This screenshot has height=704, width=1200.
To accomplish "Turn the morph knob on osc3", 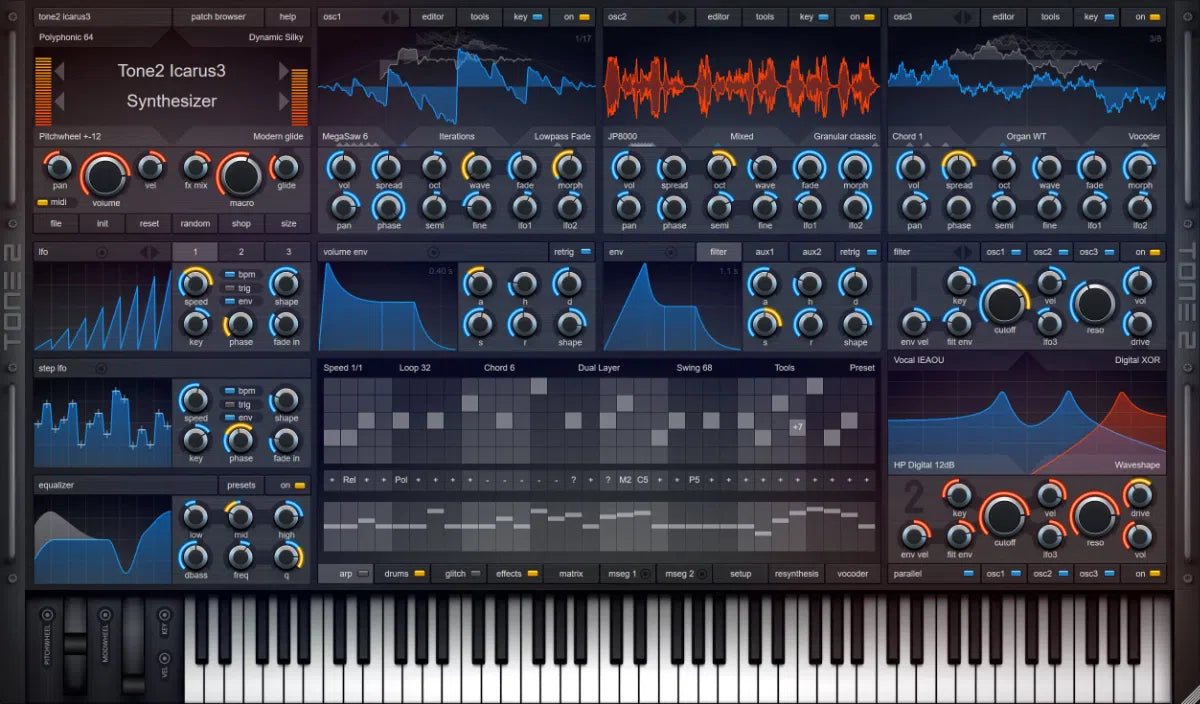I will 1140,165.
